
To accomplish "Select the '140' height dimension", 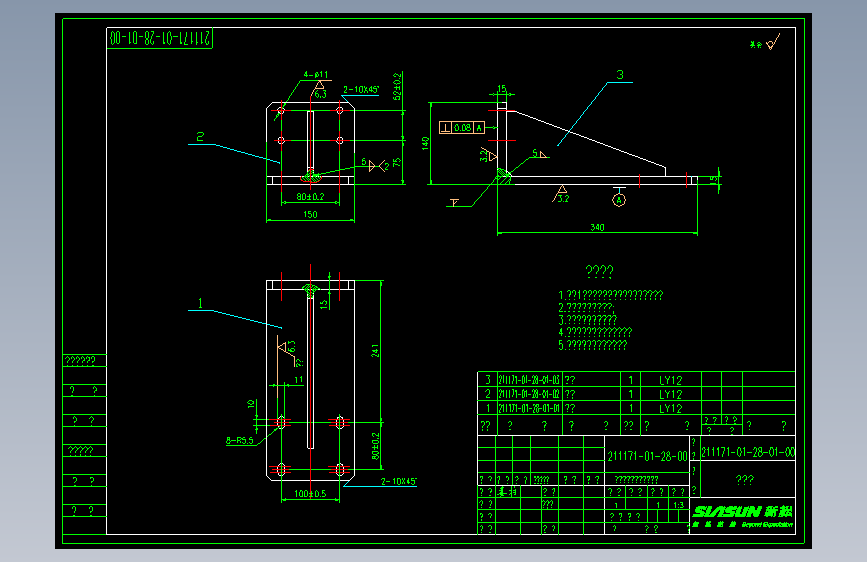I will point(425,143).
